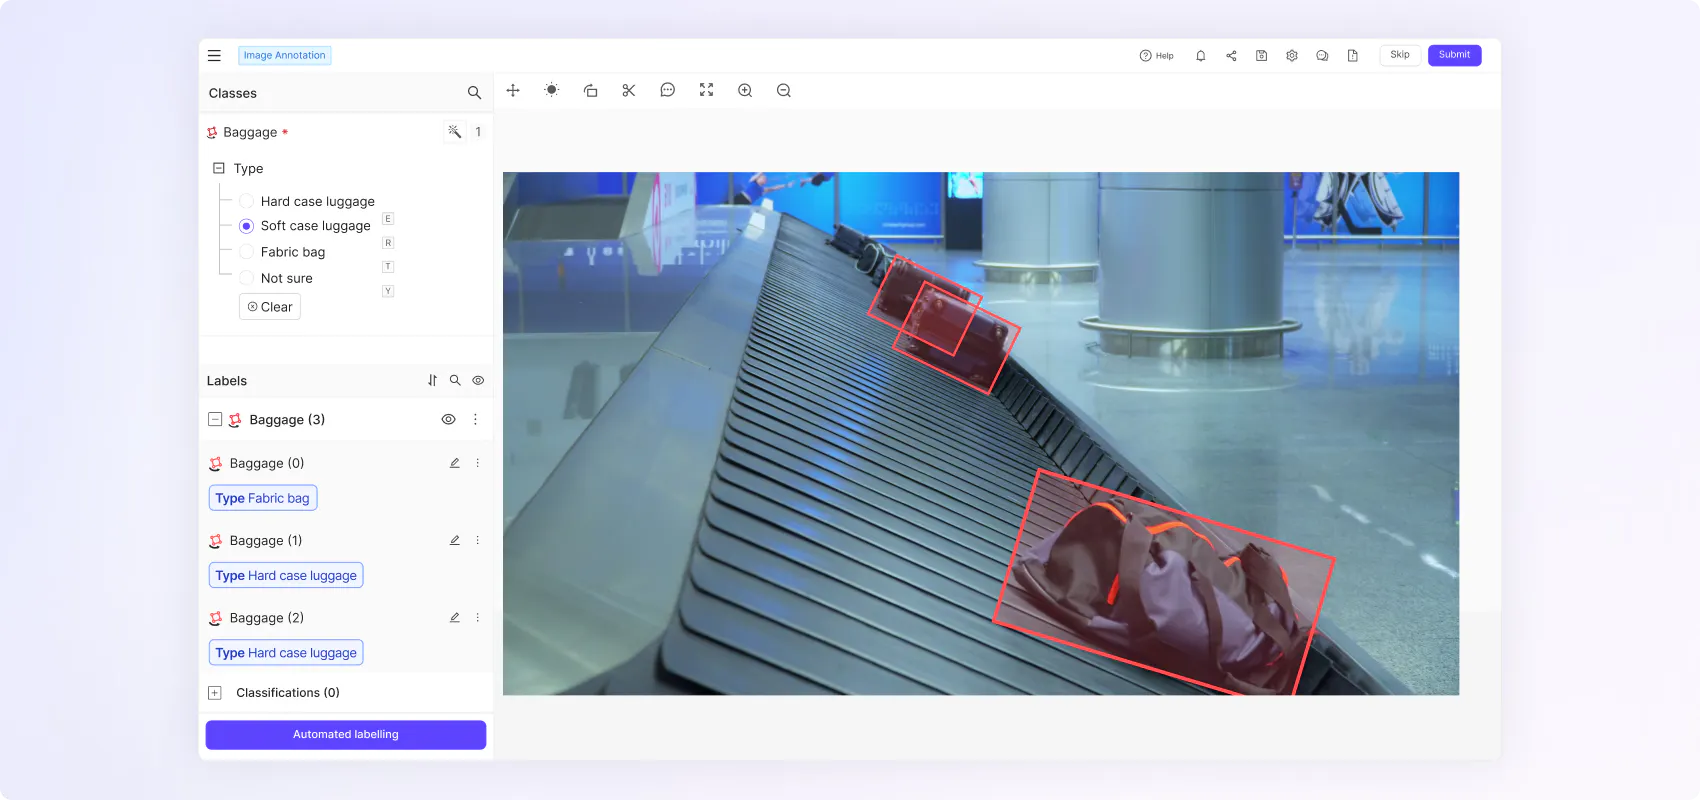Expand the Classifications (0) section
This screenshot has height=800, width=1700.
click(x=214, y=692)
